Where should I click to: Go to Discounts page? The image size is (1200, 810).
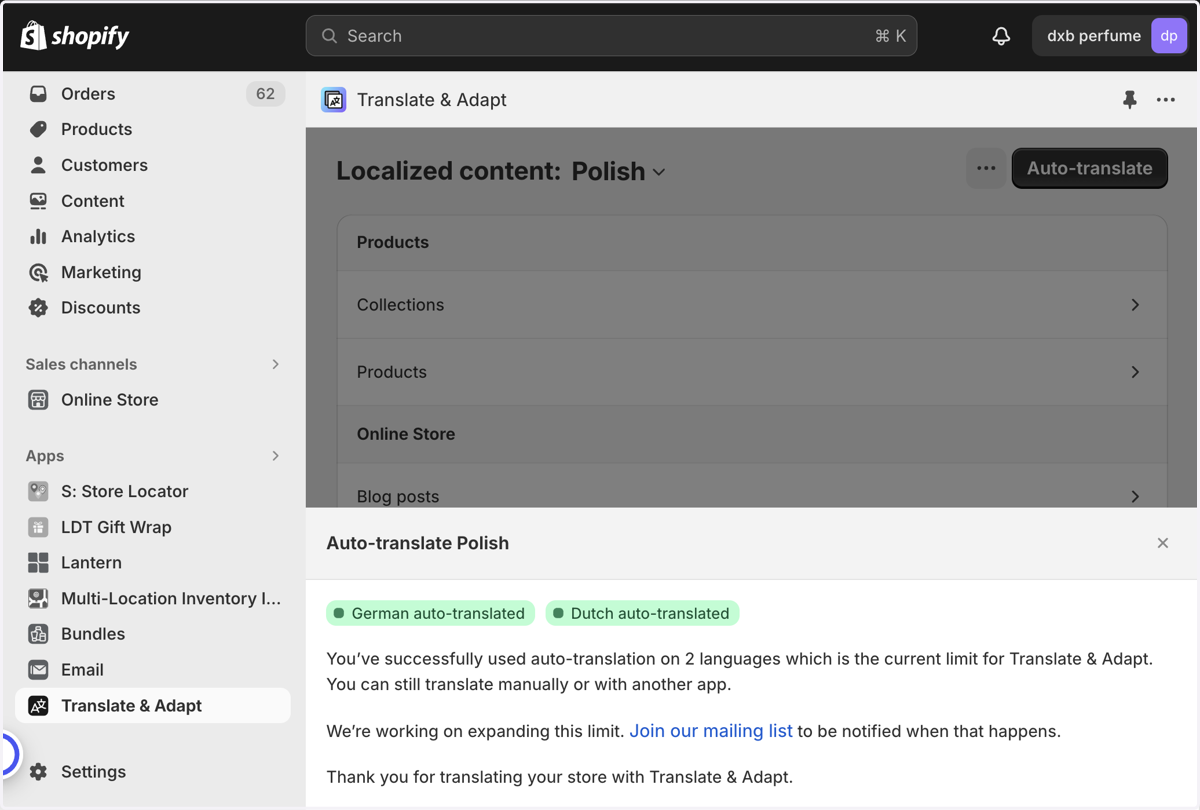point(101,308)
